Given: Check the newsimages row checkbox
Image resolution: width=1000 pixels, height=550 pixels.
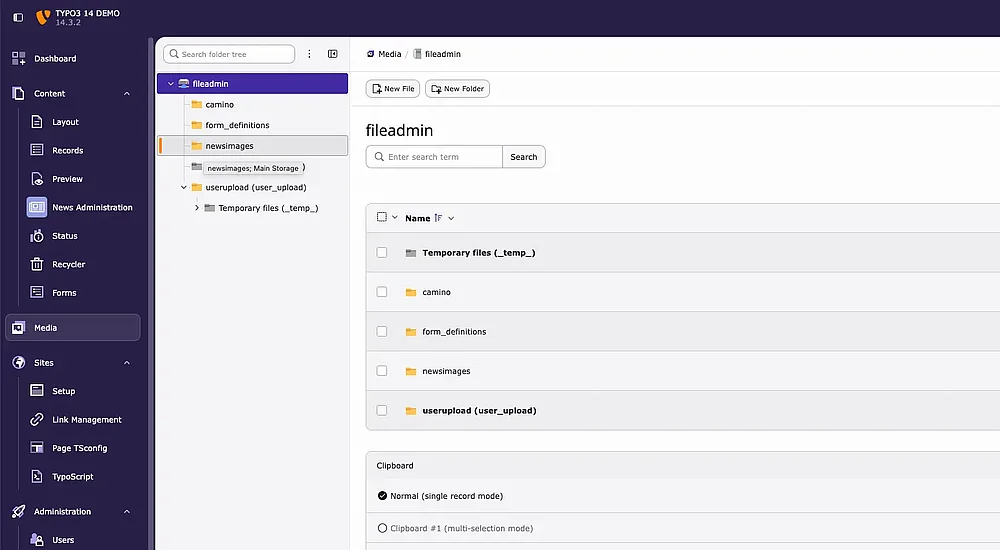Looking at the screenshot, I should (381, 371).
